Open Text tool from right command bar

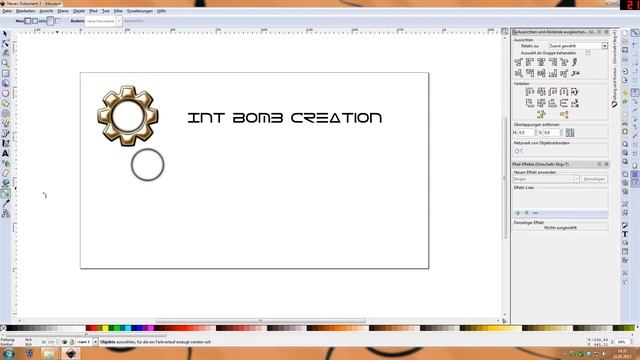625,234
